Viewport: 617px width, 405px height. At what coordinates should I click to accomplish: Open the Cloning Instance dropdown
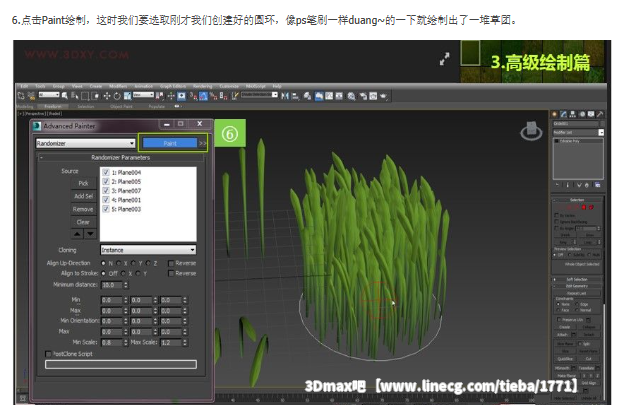(x=149, y=249)
